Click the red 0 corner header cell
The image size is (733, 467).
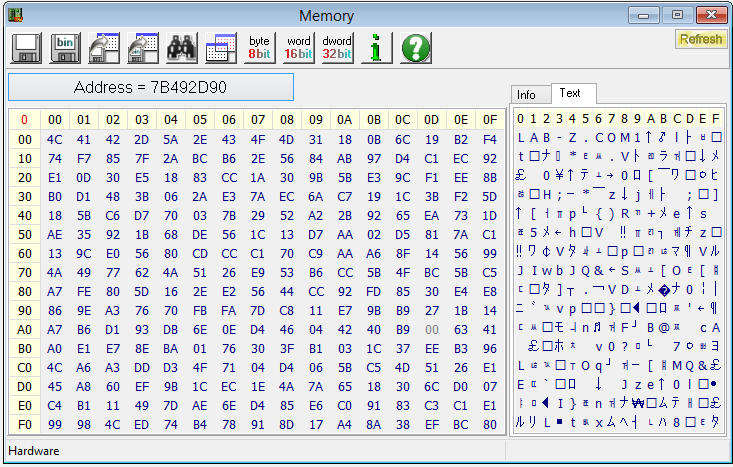pos(24,120)
